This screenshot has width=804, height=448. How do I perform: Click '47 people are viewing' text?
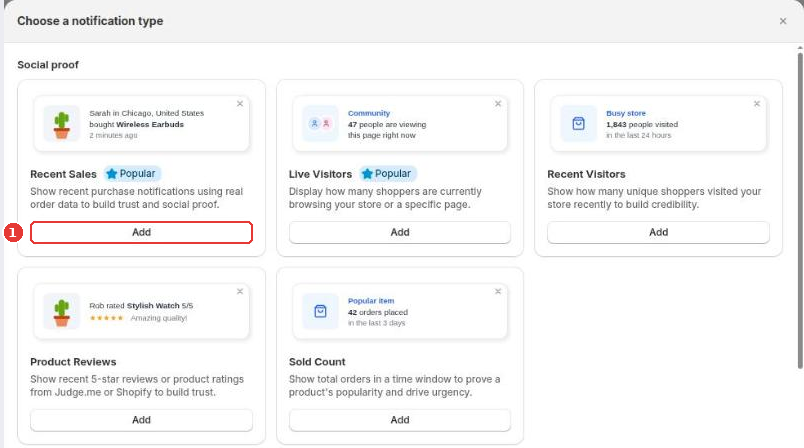pos(387,125)
